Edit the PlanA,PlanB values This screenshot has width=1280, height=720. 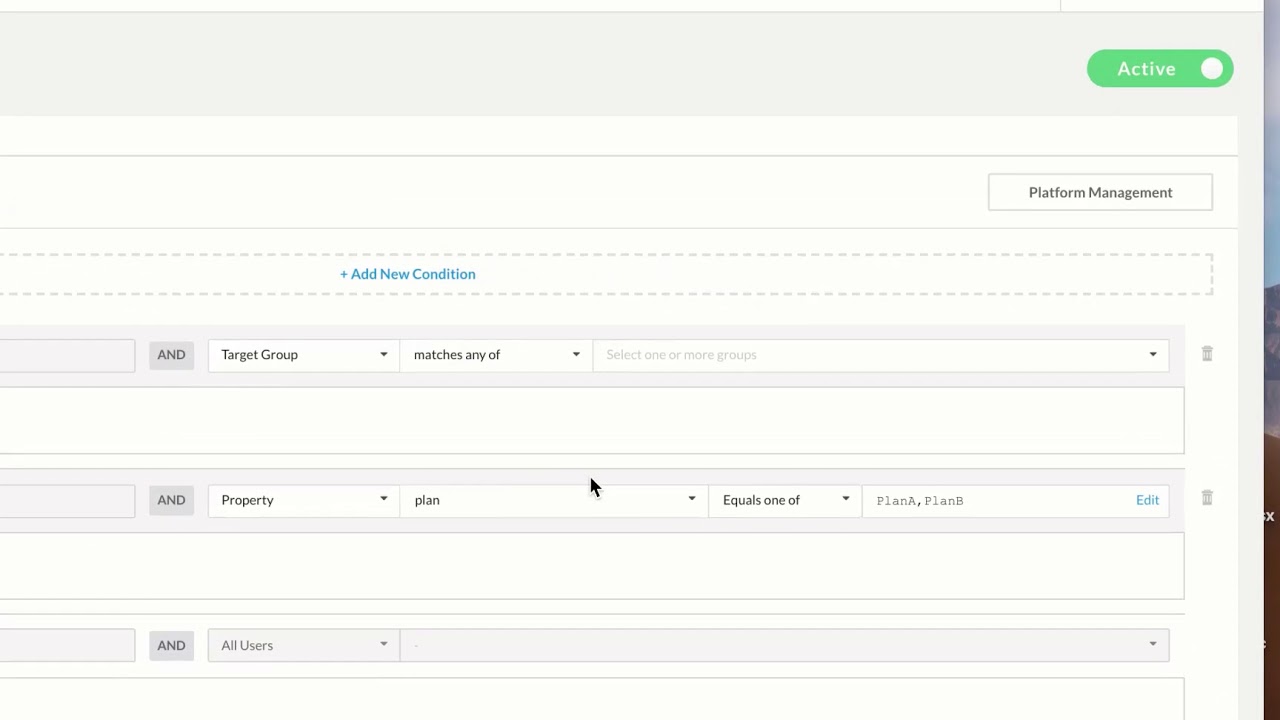1147,500
